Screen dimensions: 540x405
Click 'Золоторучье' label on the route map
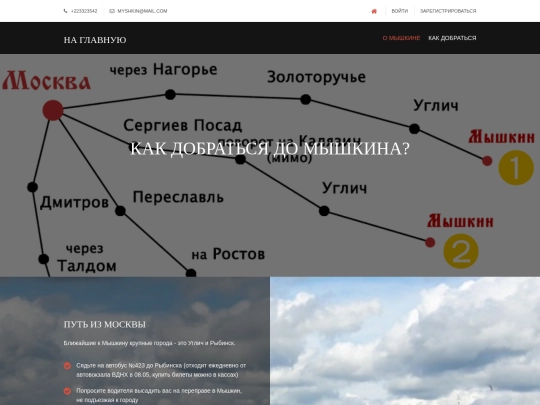(x=316, y=77)
